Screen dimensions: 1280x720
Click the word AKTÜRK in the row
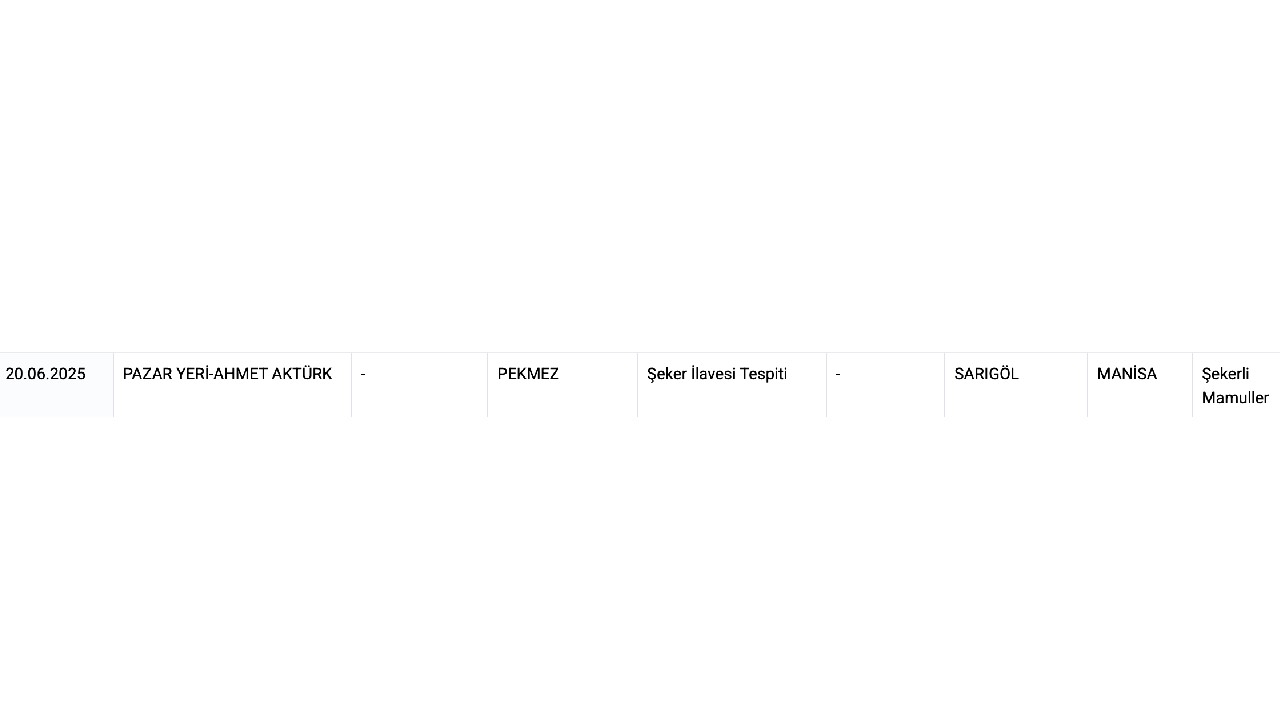[x=302, y=374]
